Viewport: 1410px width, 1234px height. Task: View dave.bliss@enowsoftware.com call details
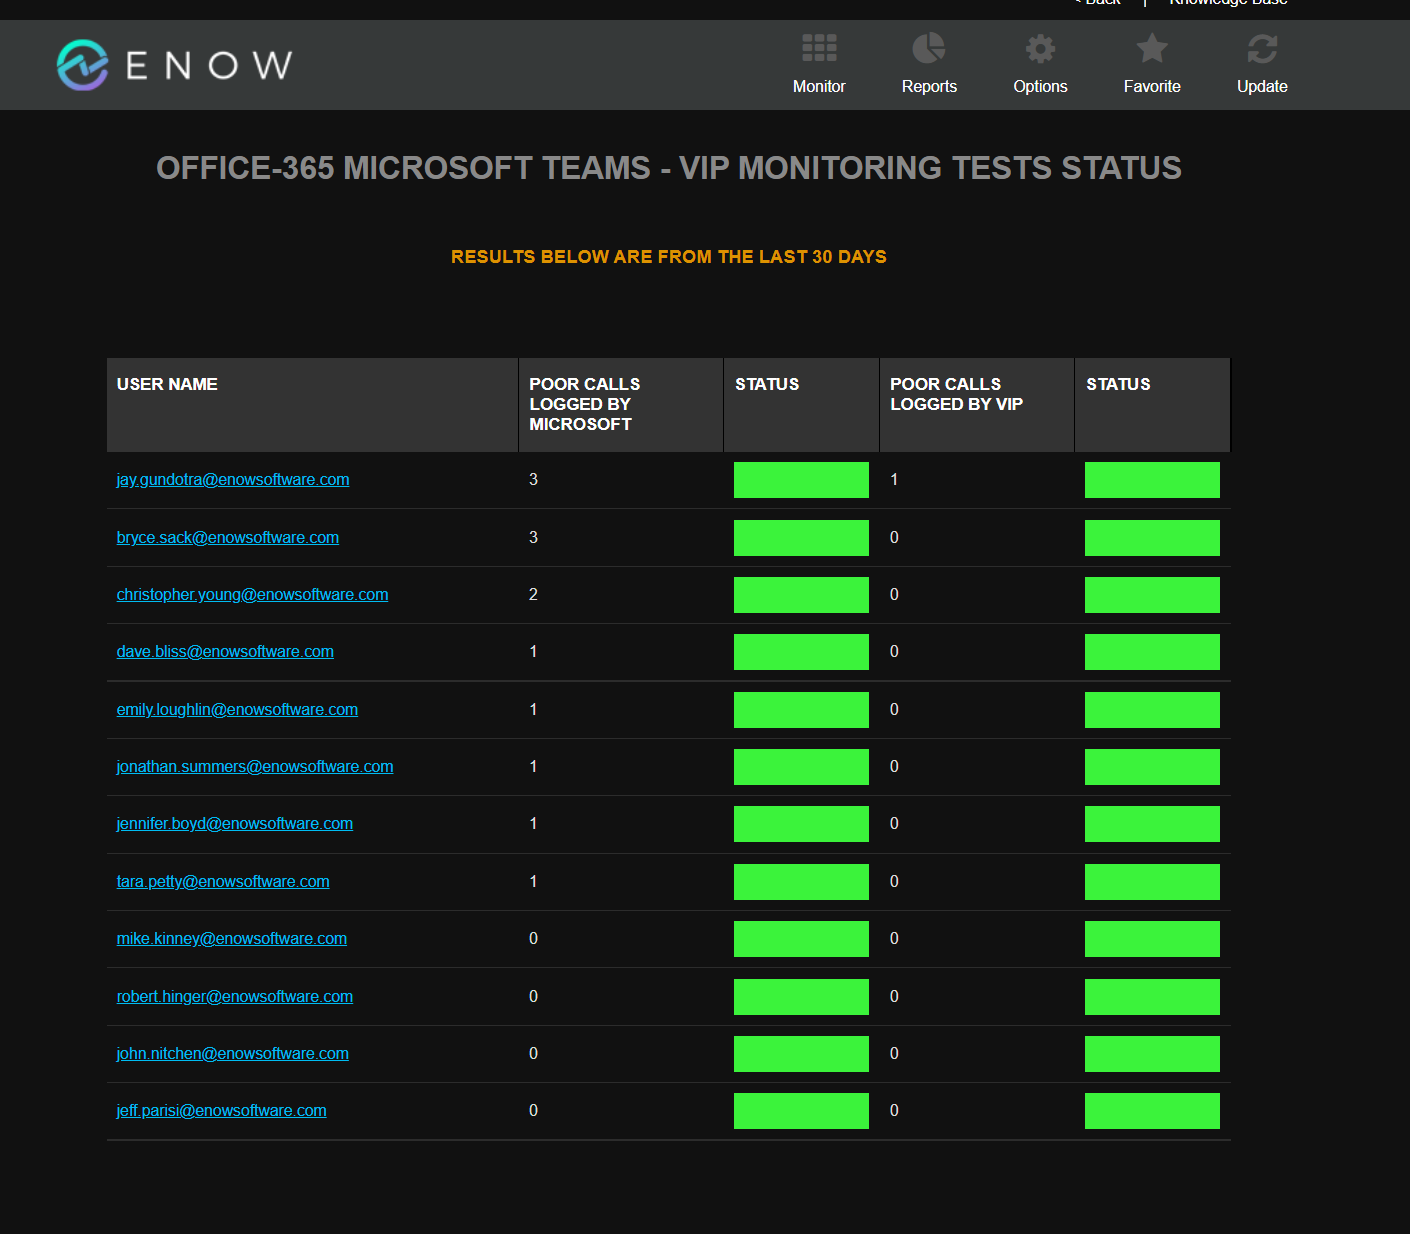click(x=225, y=651)
